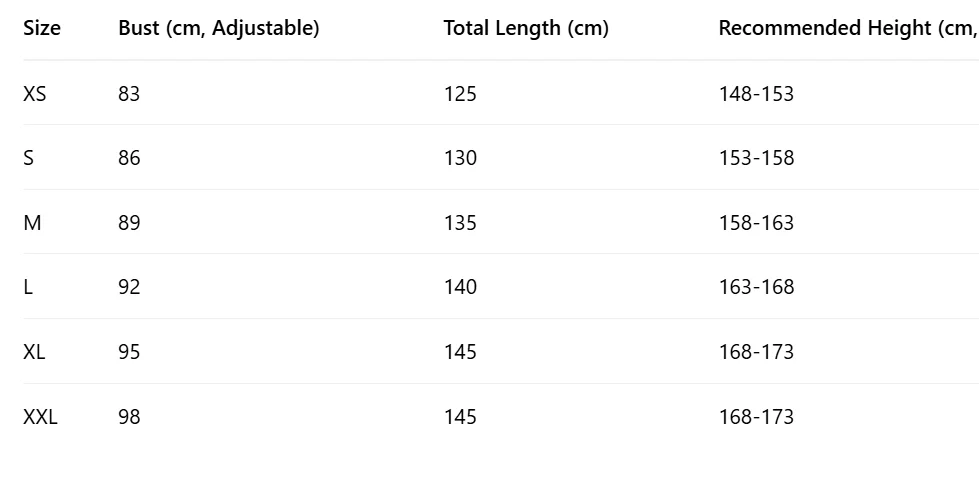Click the XS size label

(x=35, y=94)
